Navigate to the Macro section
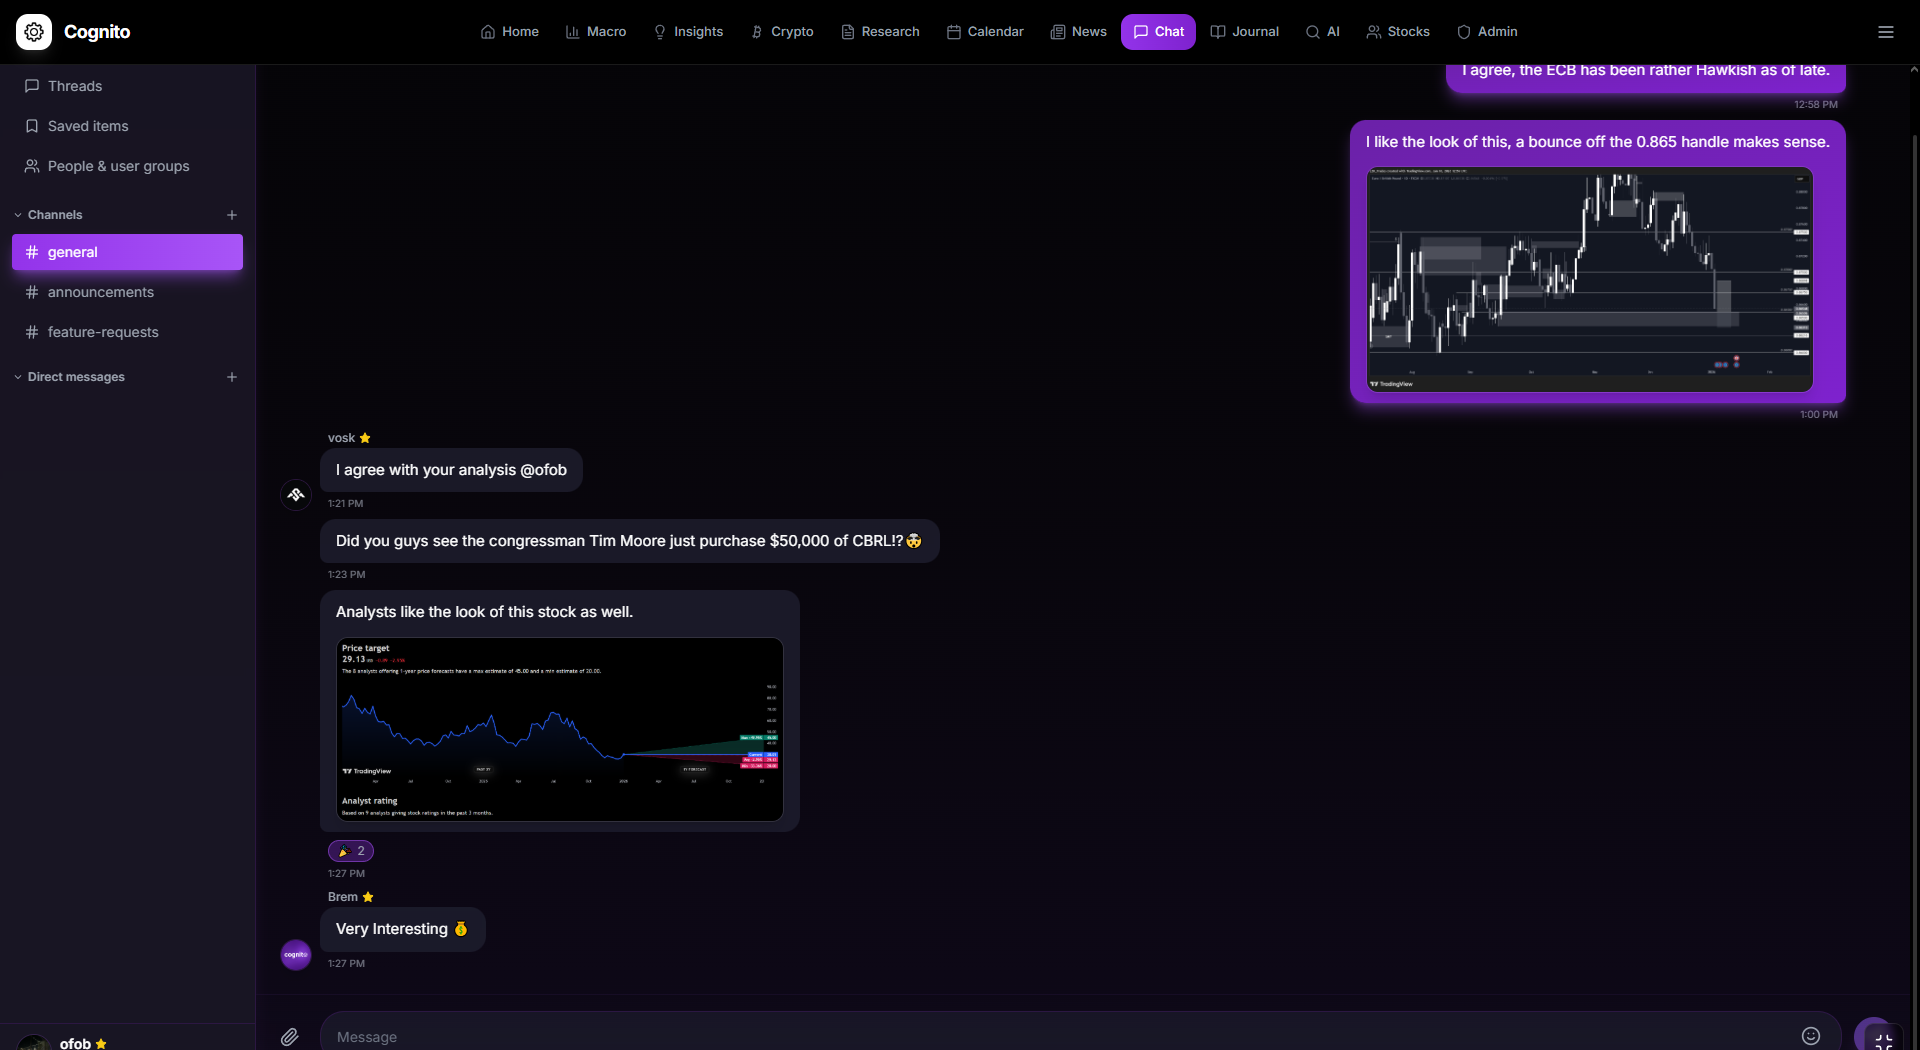Screen dimensions: 1920x1050 [x=596, y=31]
